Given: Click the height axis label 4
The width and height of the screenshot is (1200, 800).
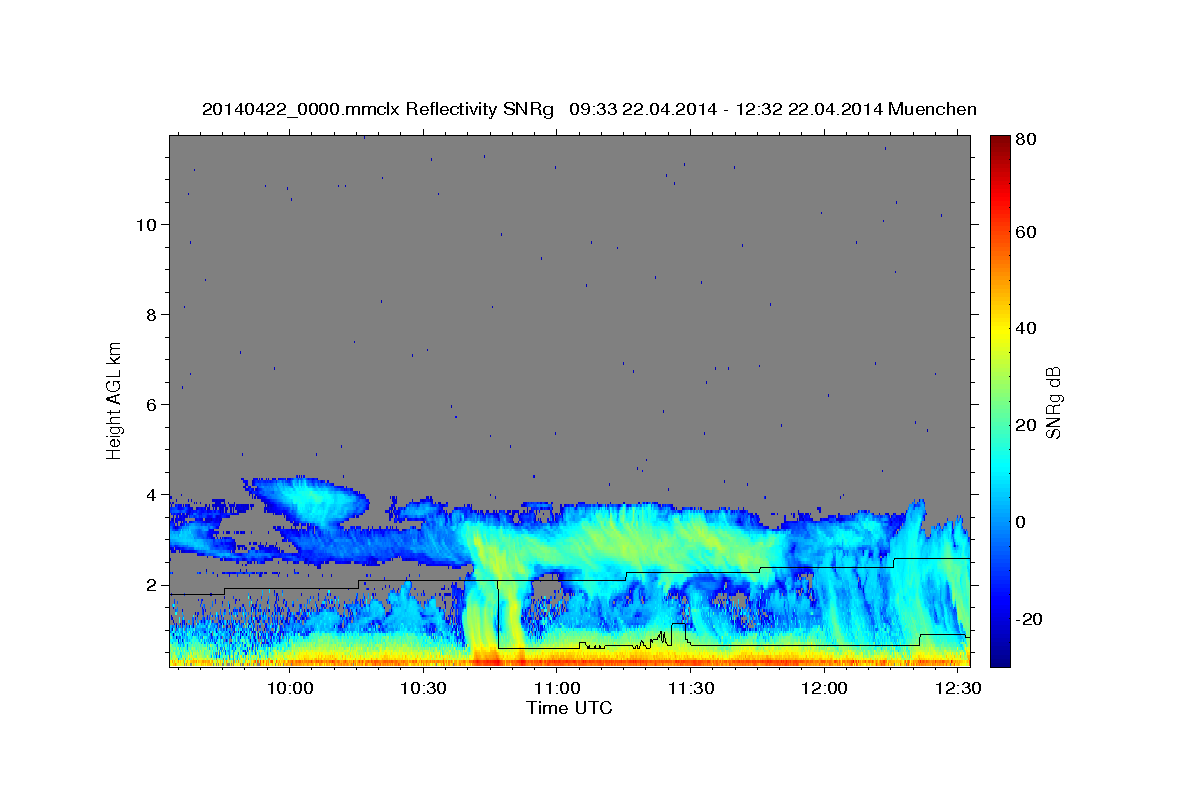Looking at the screenshot, I should coord(150,494).
